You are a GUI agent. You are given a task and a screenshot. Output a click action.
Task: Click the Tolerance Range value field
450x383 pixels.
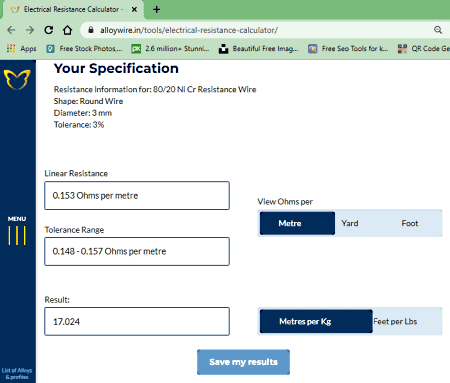click(137, 251)
